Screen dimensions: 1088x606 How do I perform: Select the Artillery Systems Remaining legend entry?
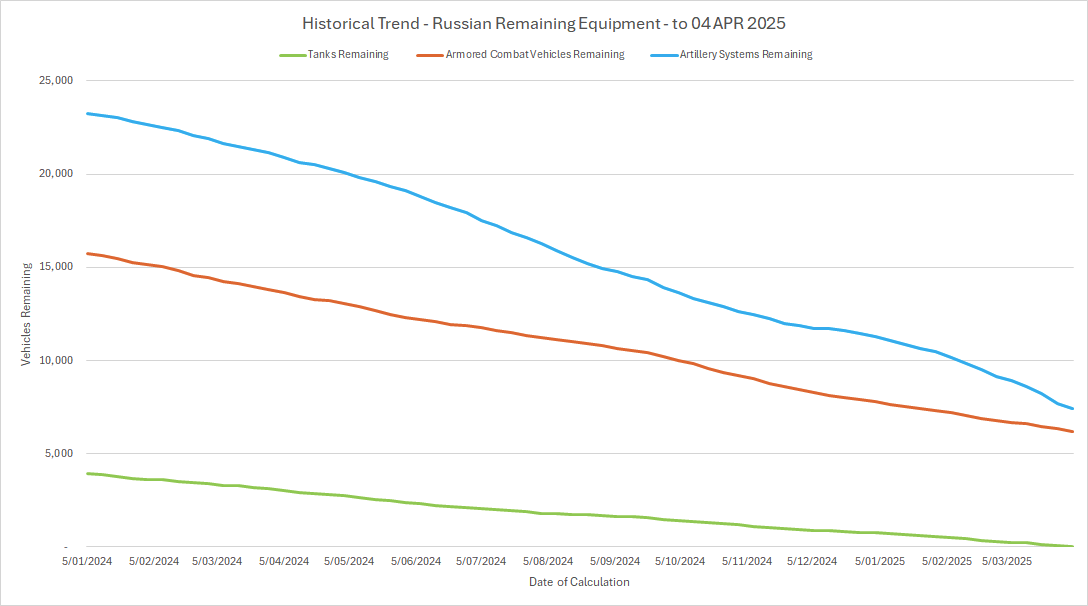tap(745, 55)
